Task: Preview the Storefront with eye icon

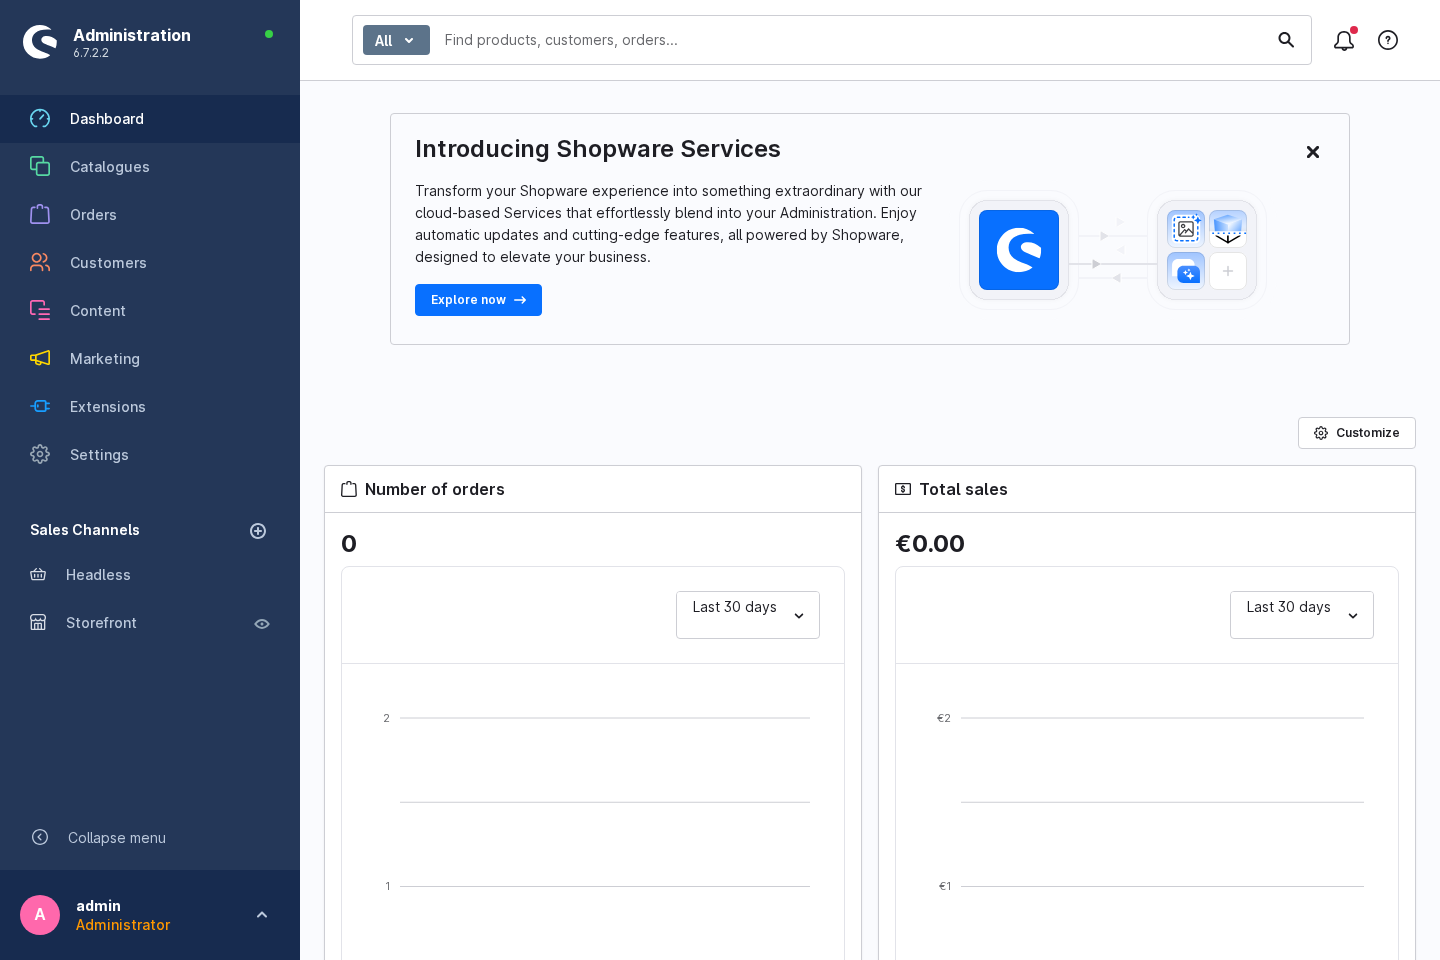Action: tap(262, 624)
